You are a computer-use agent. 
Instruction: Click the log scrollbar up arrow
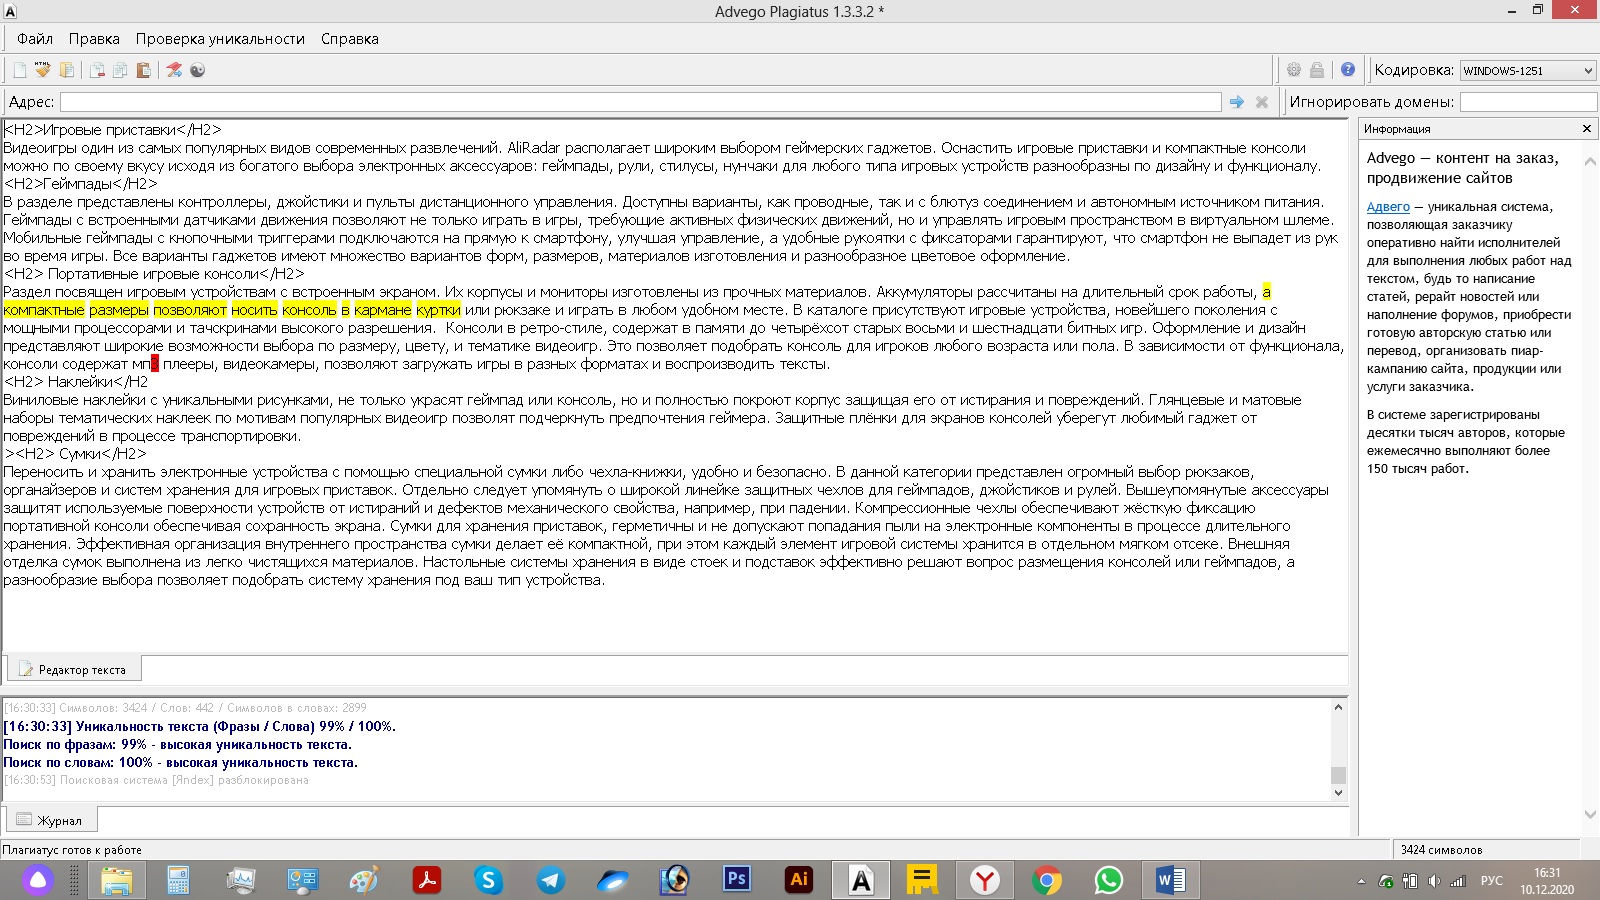[1338, 707]
